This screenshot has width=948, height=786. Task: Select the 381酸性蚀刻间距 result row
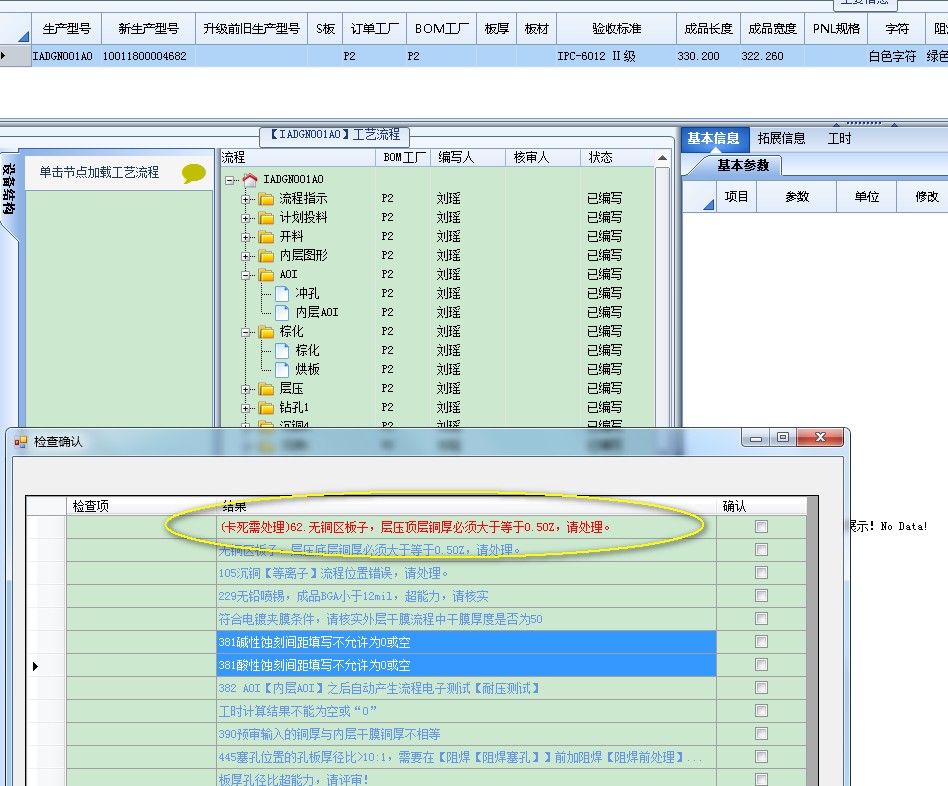(x=466, y=665)
